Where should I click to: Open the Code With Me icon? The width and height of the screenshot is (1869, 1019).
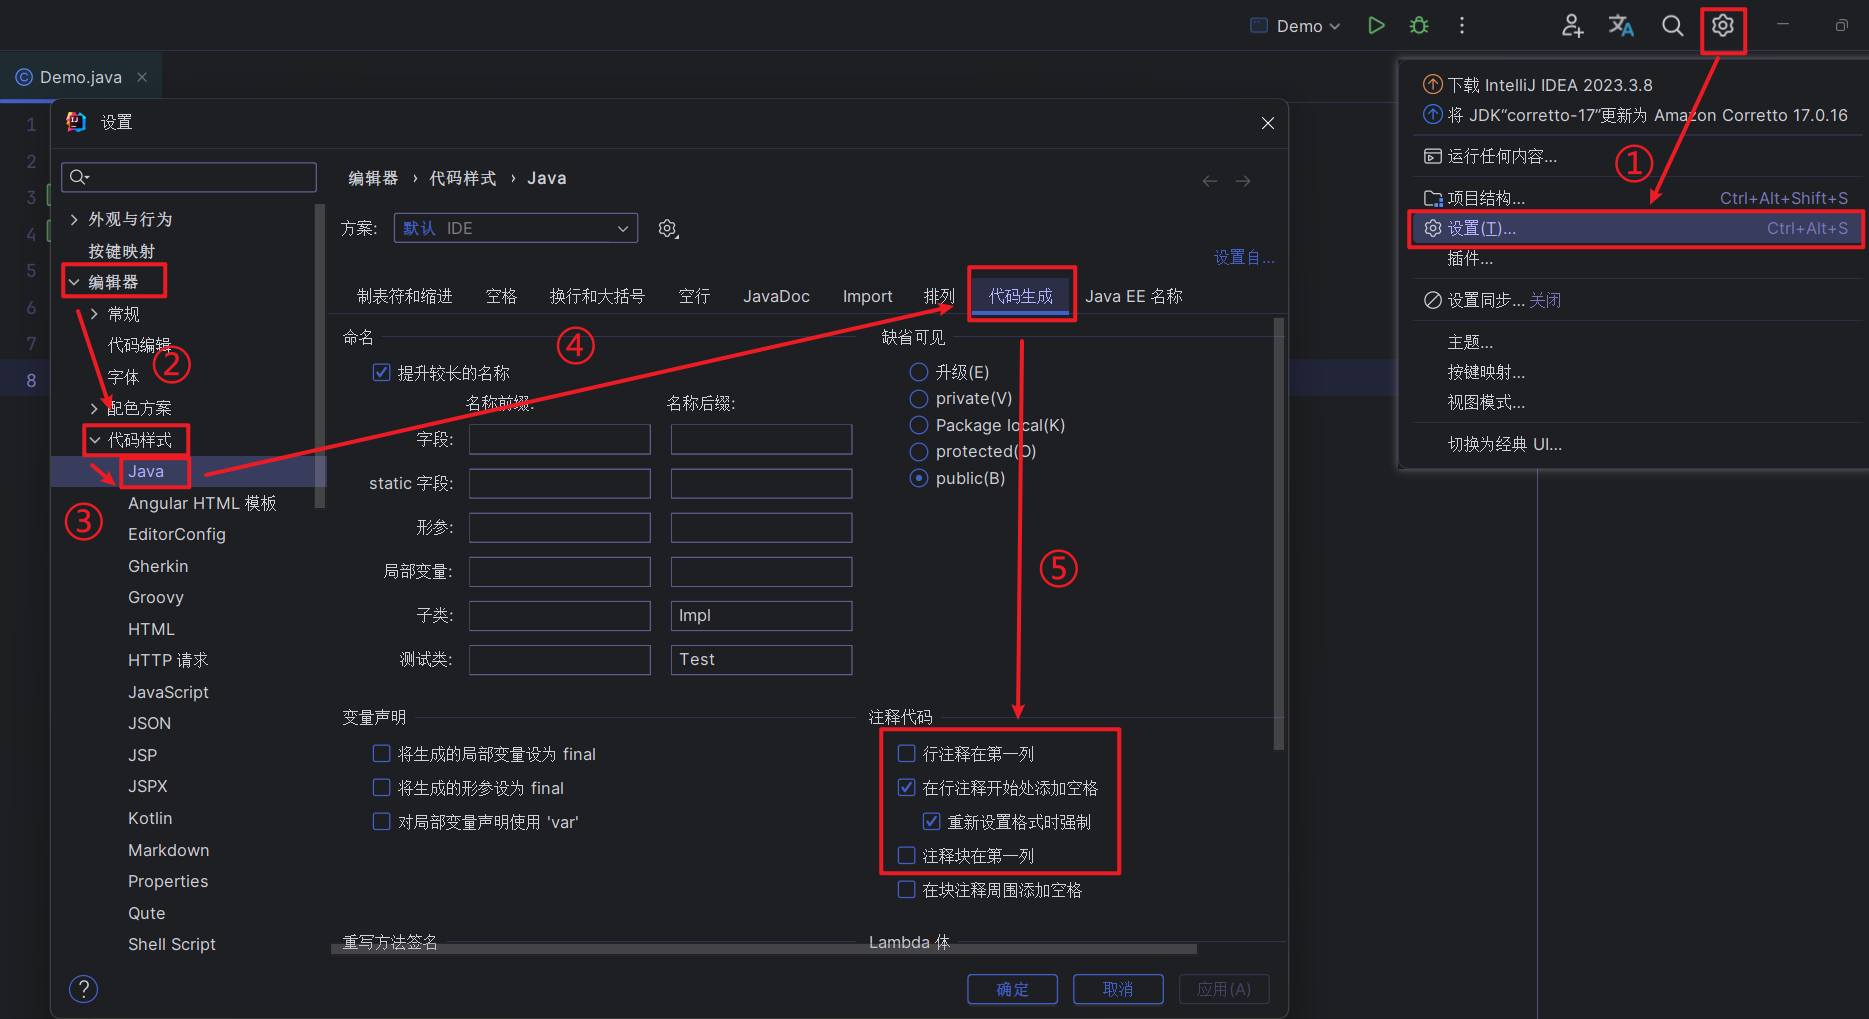click(x=1572, y=26)
